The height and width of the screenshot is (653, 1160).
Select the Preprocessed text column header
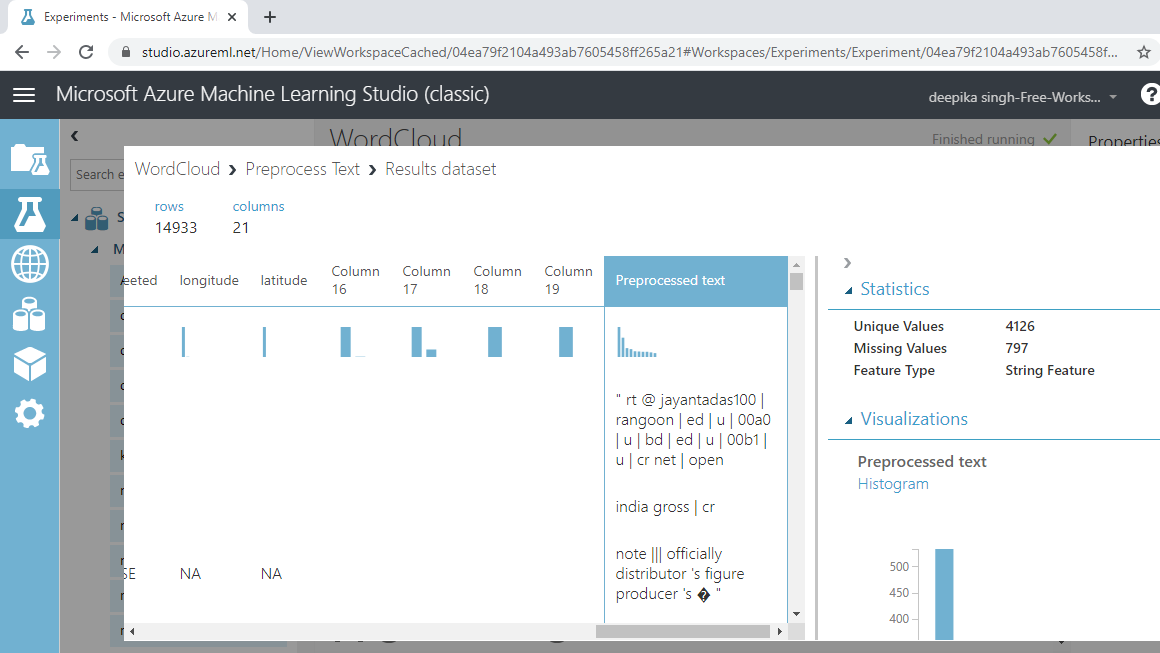(695, 281)
